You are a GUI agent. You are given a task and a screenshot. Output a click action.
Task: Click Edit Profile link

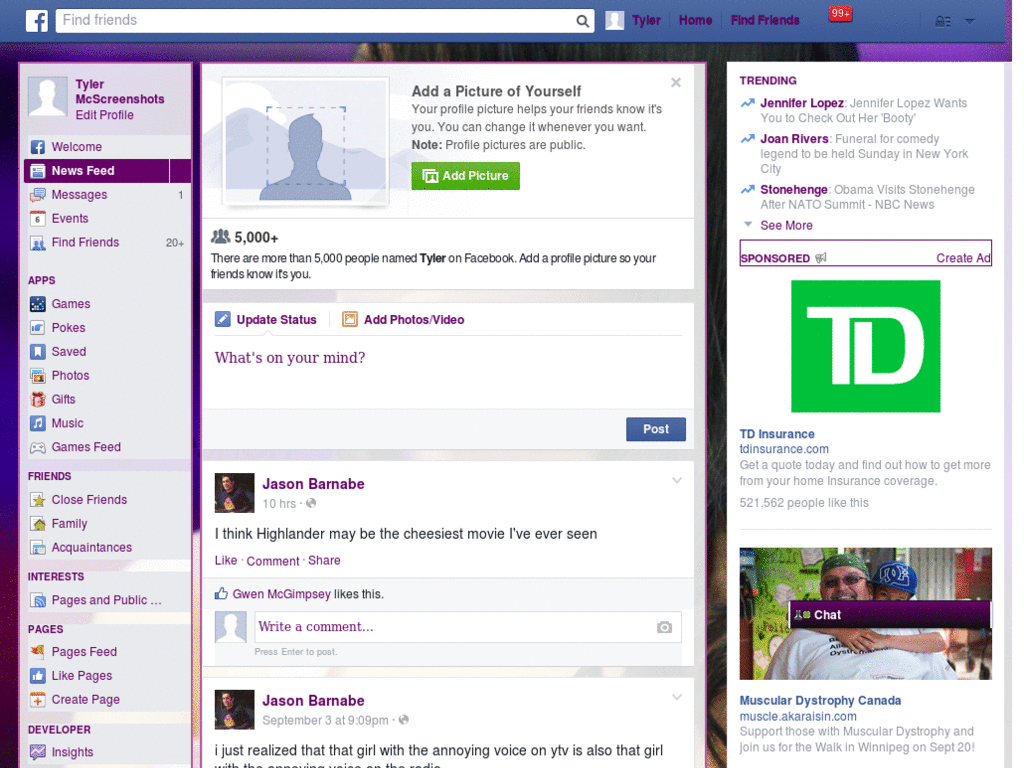(x=104, y=115)
